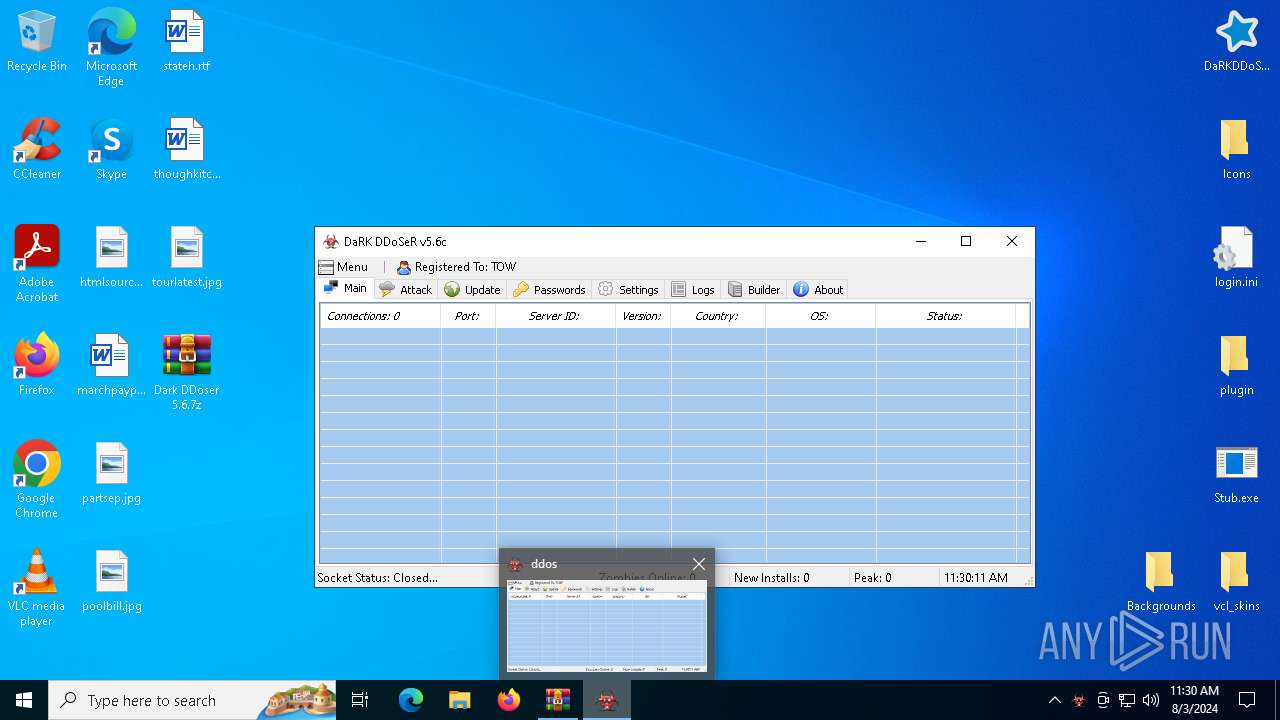Open the taskbar clock and date

click(1194, 700)
